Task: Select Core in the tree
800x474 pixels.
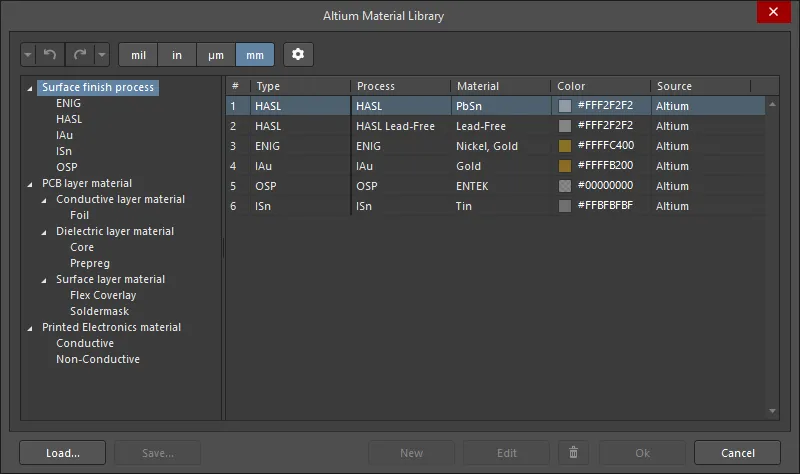Action: (x=82, y=247)
